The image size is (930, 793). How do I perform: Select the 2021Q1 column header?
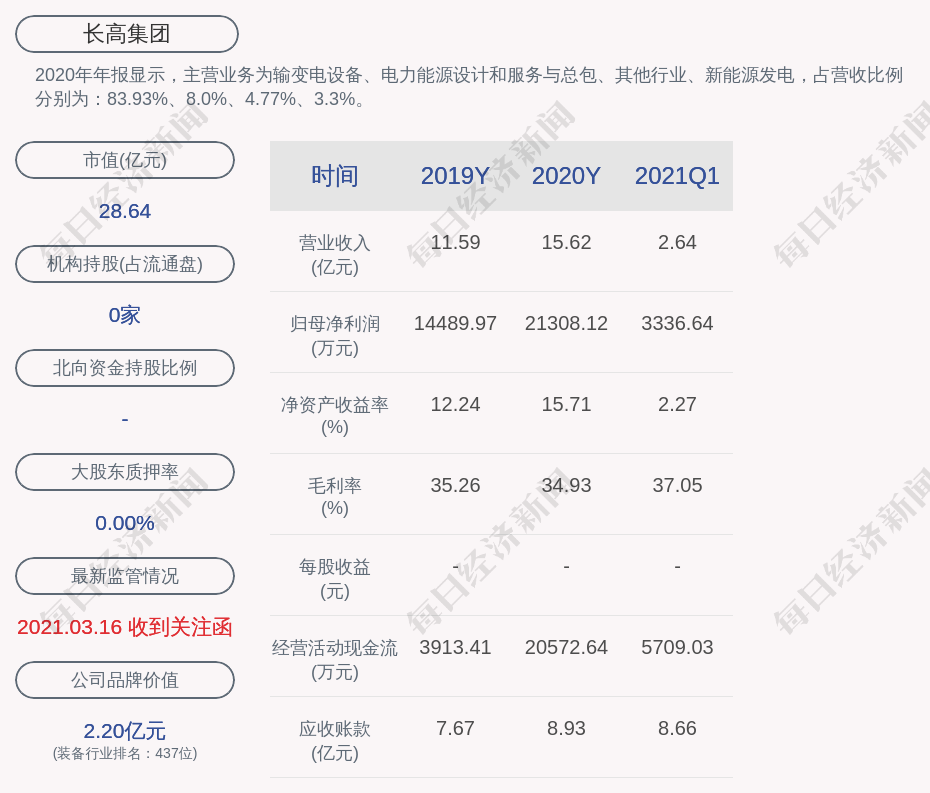[x=677, y=176]
